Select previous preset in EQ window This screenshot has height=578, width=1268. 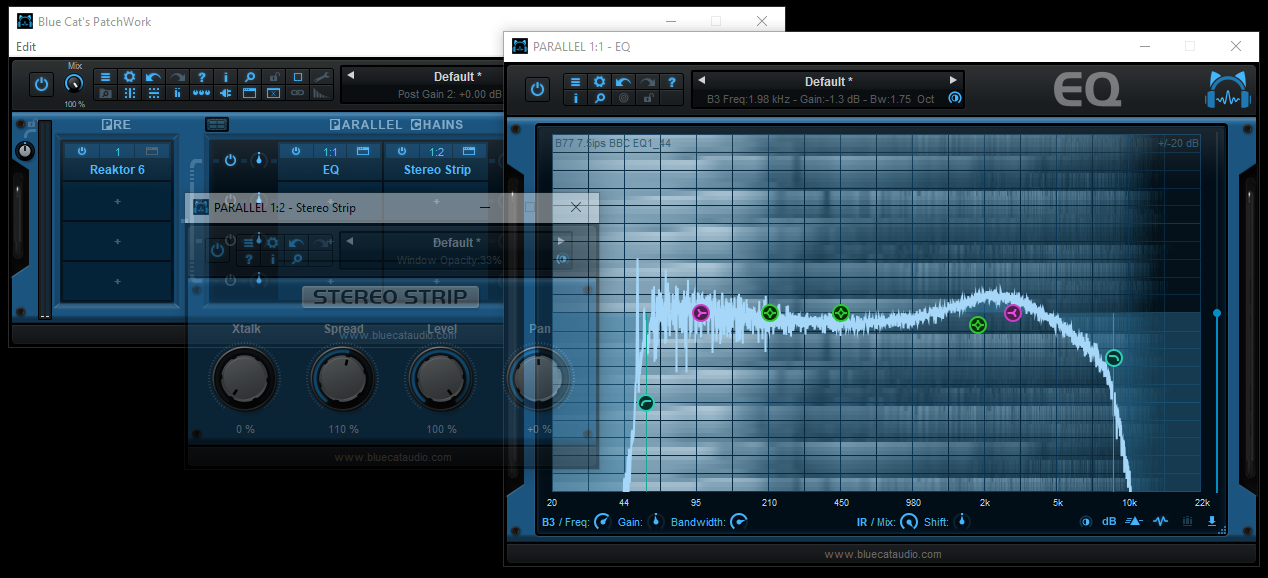point(702,80)
